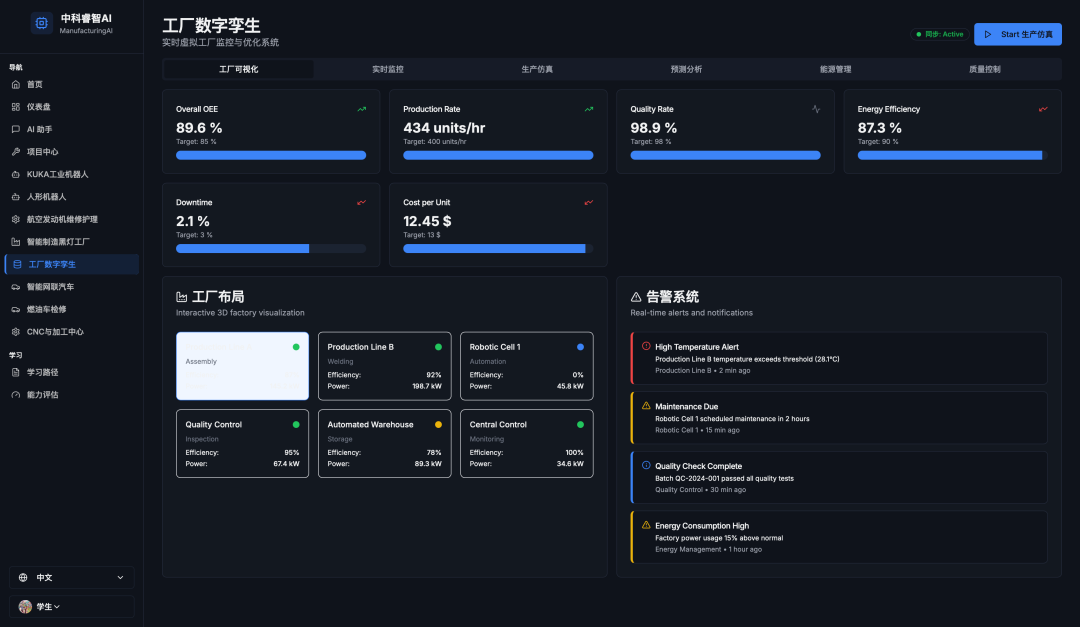Open the CNC与加工中心 gear icon
1080x627 pixels.
16,332
